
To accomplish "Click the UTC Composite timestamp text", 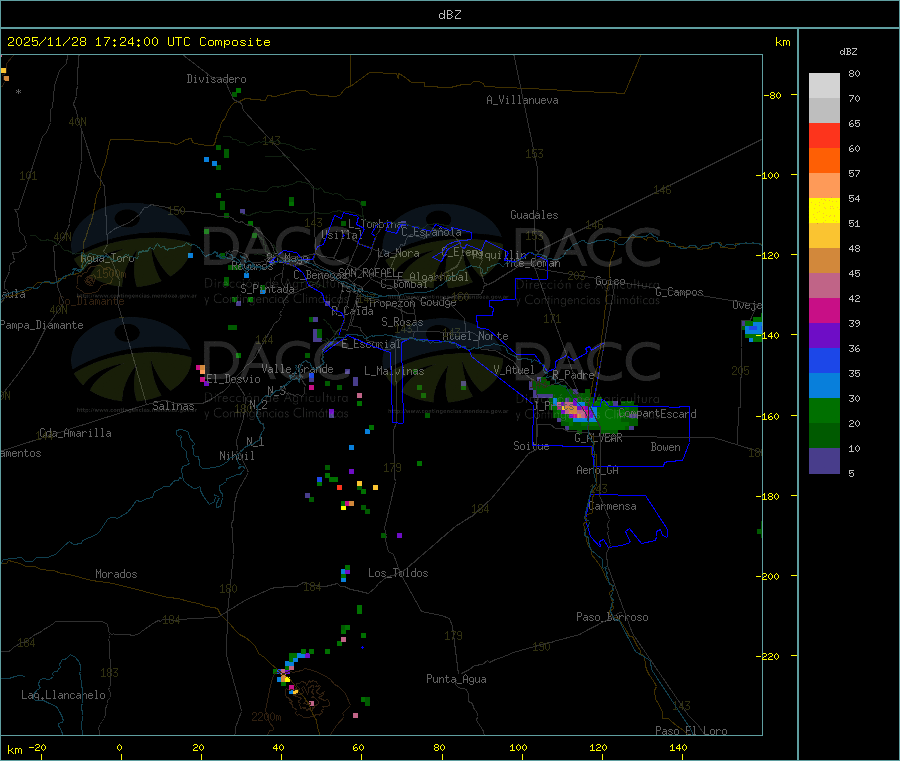I will pos(139,42).
